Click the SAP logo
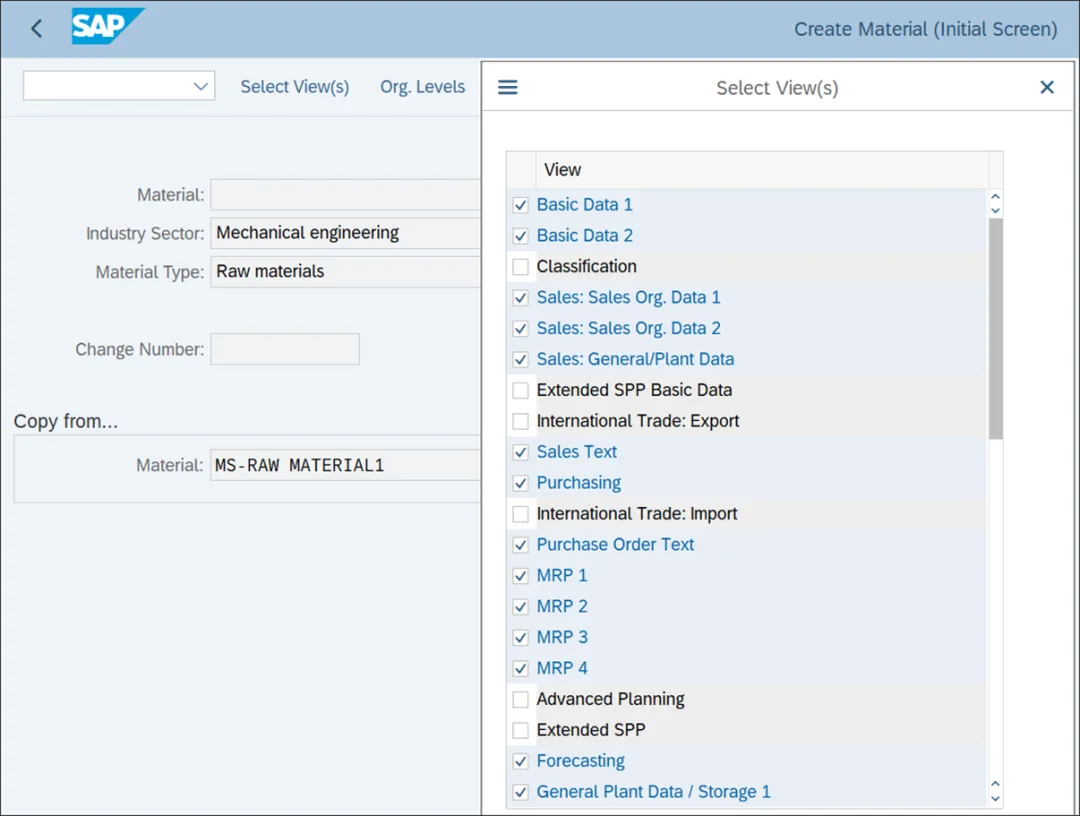1080x816 pixels. [107, 27]
